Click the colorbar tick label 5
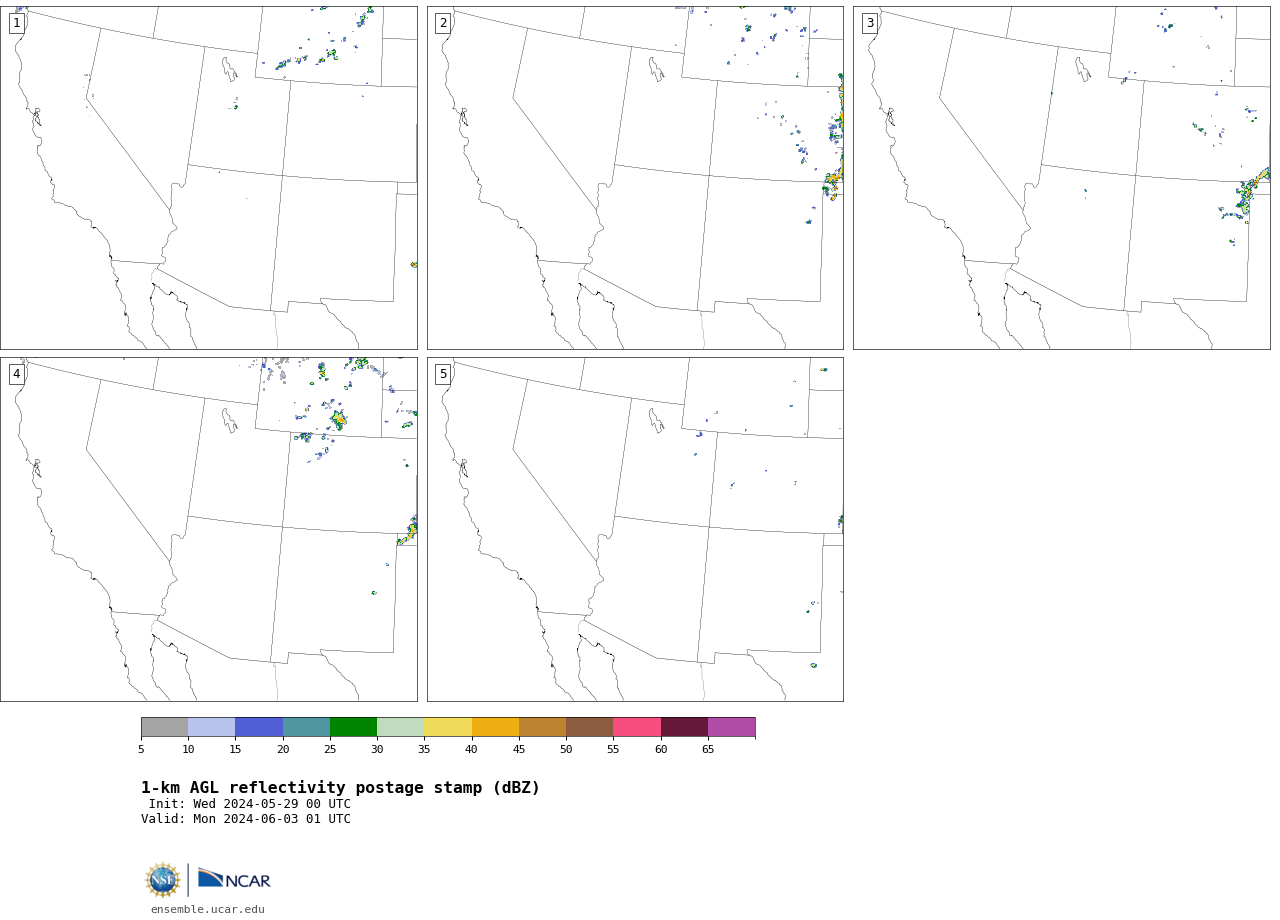The image size is (1280, 920). tap(141, 750)
